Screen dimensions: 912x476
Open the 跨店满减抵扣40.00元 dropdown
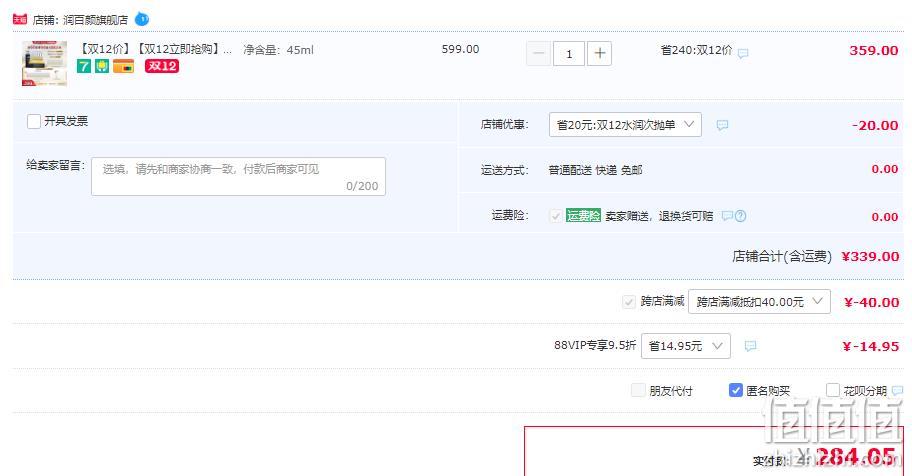click(759, 301)
